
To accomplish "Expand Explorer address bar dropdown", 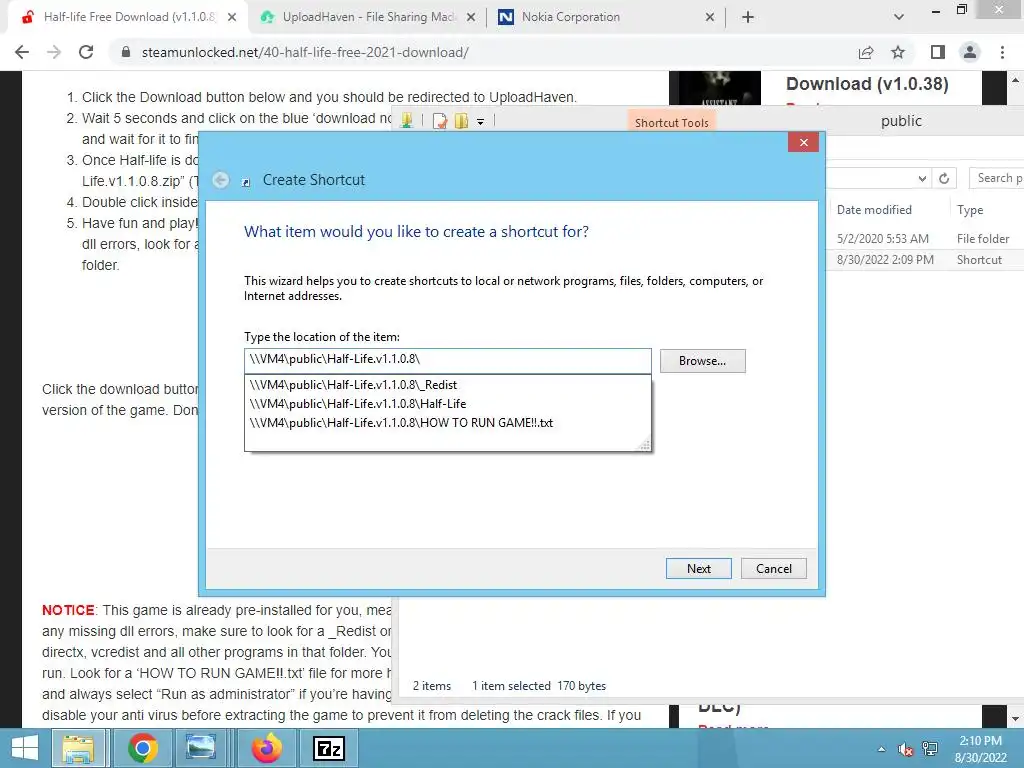I will [x=922, y=178].
